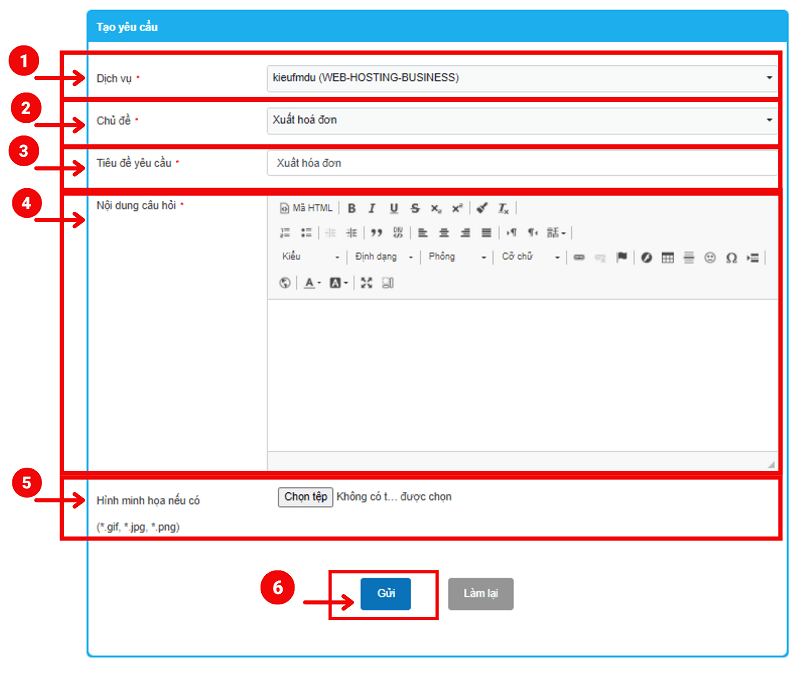Image resolution: width=800 pixels, height=679 pixels.
Task: Insert a horizontal line
Action: point(689,257)
